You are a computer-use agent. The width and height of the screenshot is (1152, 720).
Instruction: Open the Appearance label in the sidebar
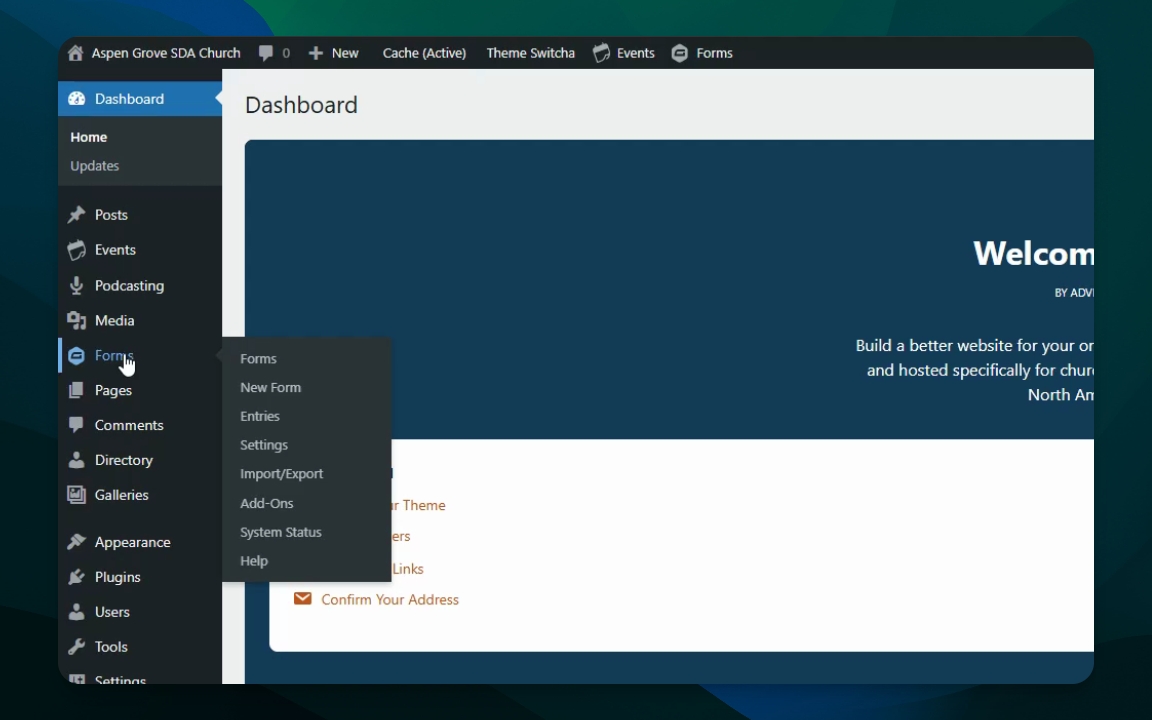click(132, 542)
